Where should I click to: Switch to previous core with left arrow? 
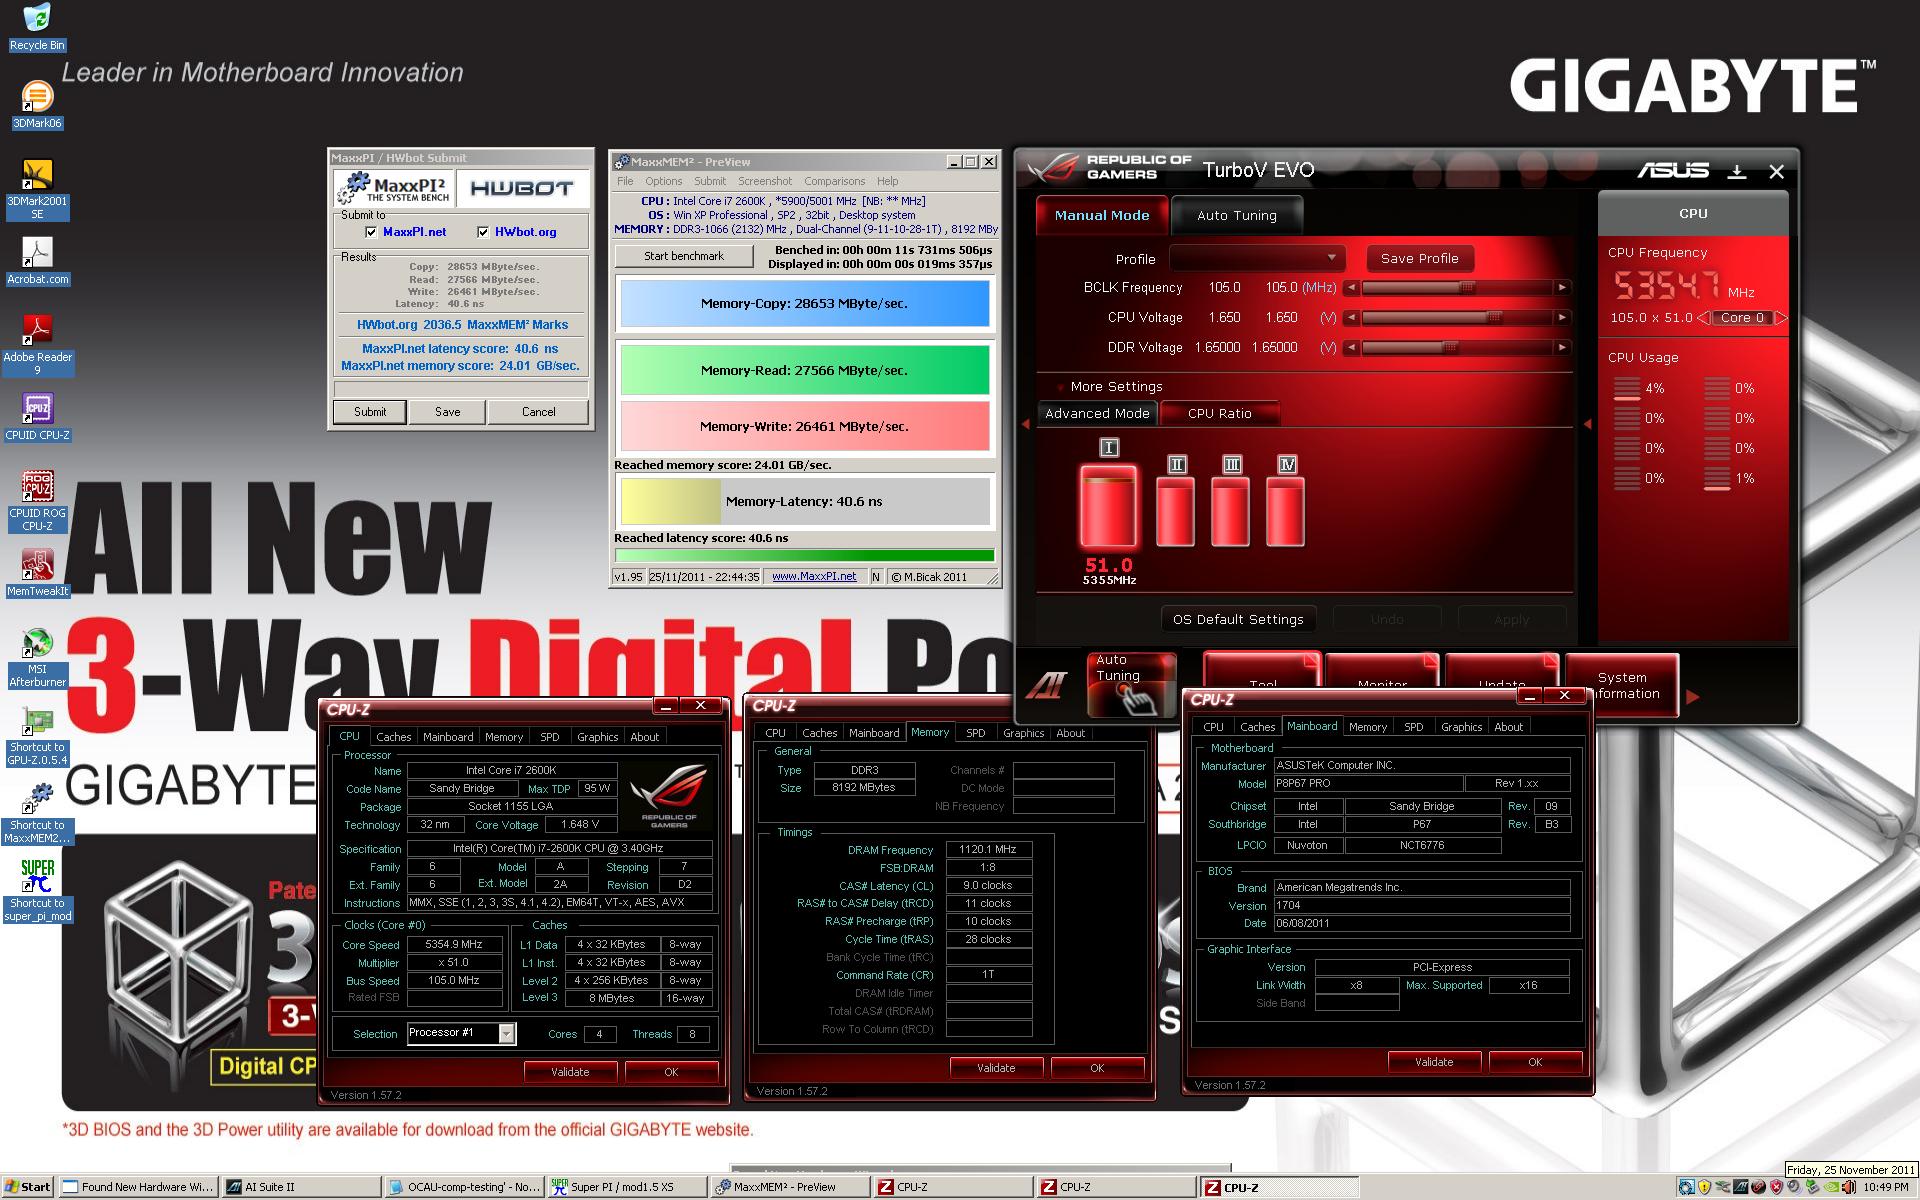coord(1703,318)
